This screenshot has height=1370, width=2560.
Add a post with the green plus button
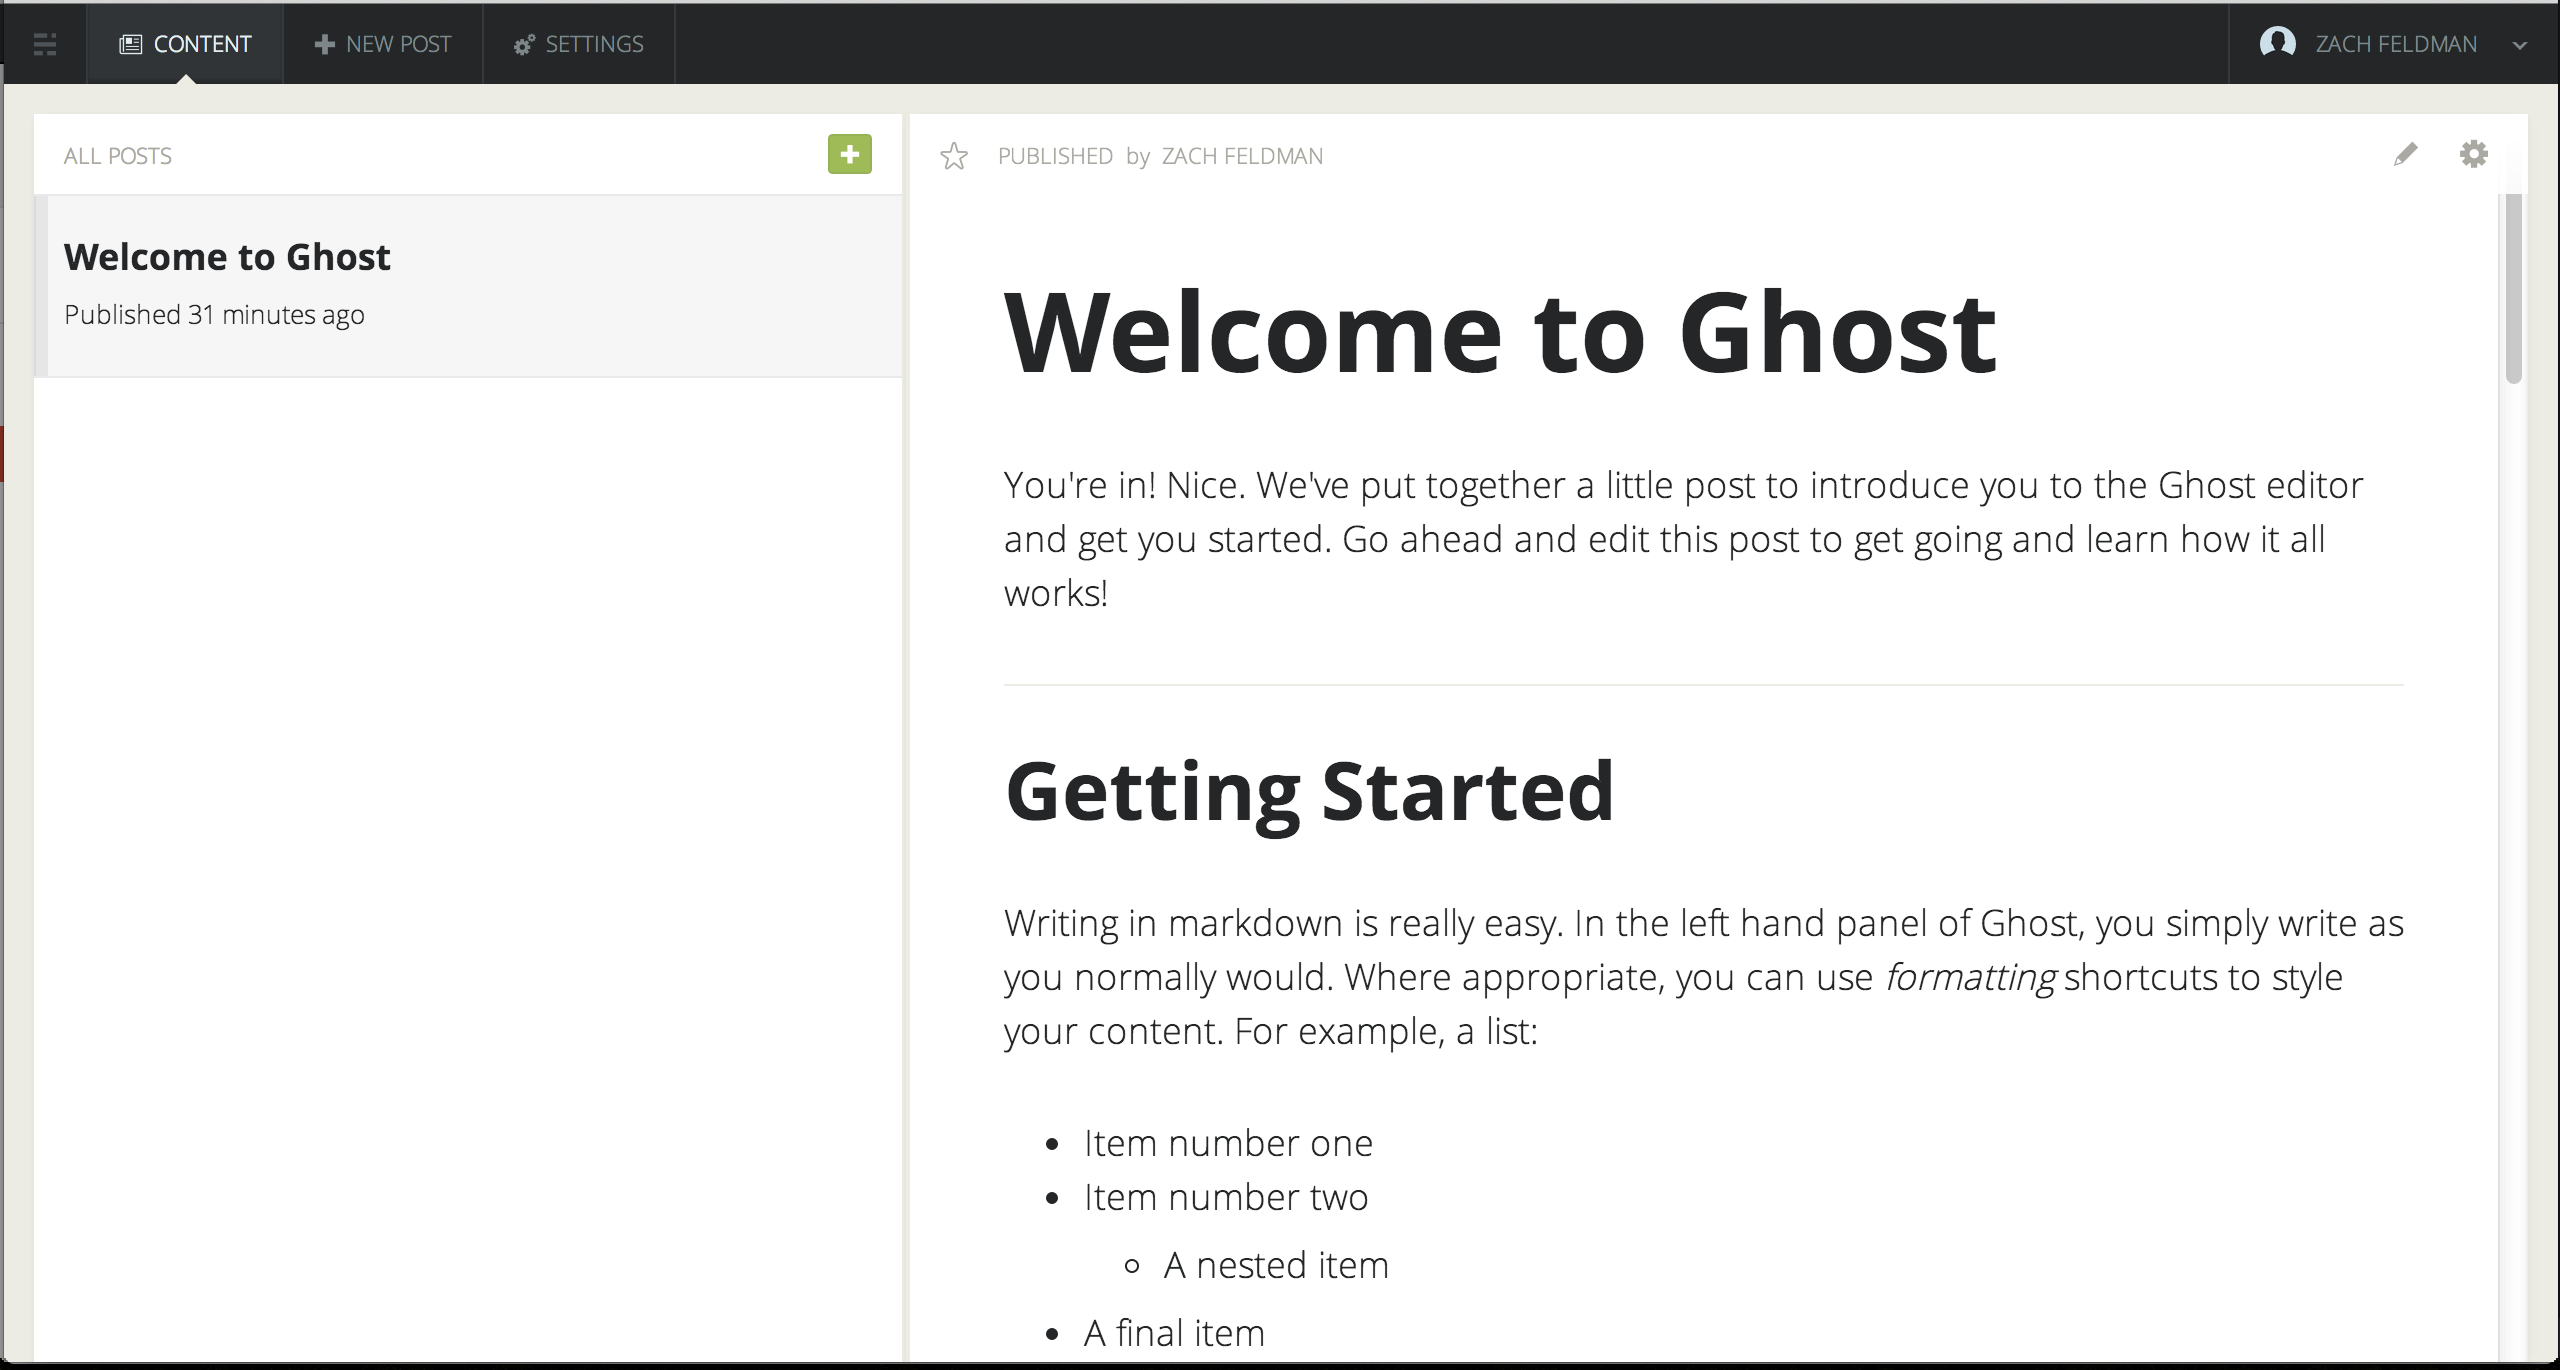point(849,154)
